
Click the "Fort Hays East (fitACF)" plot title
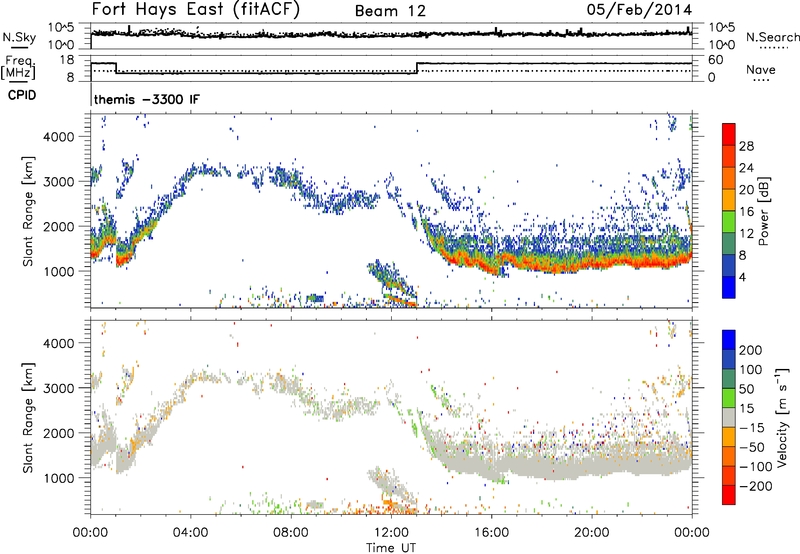click(196, 10)
